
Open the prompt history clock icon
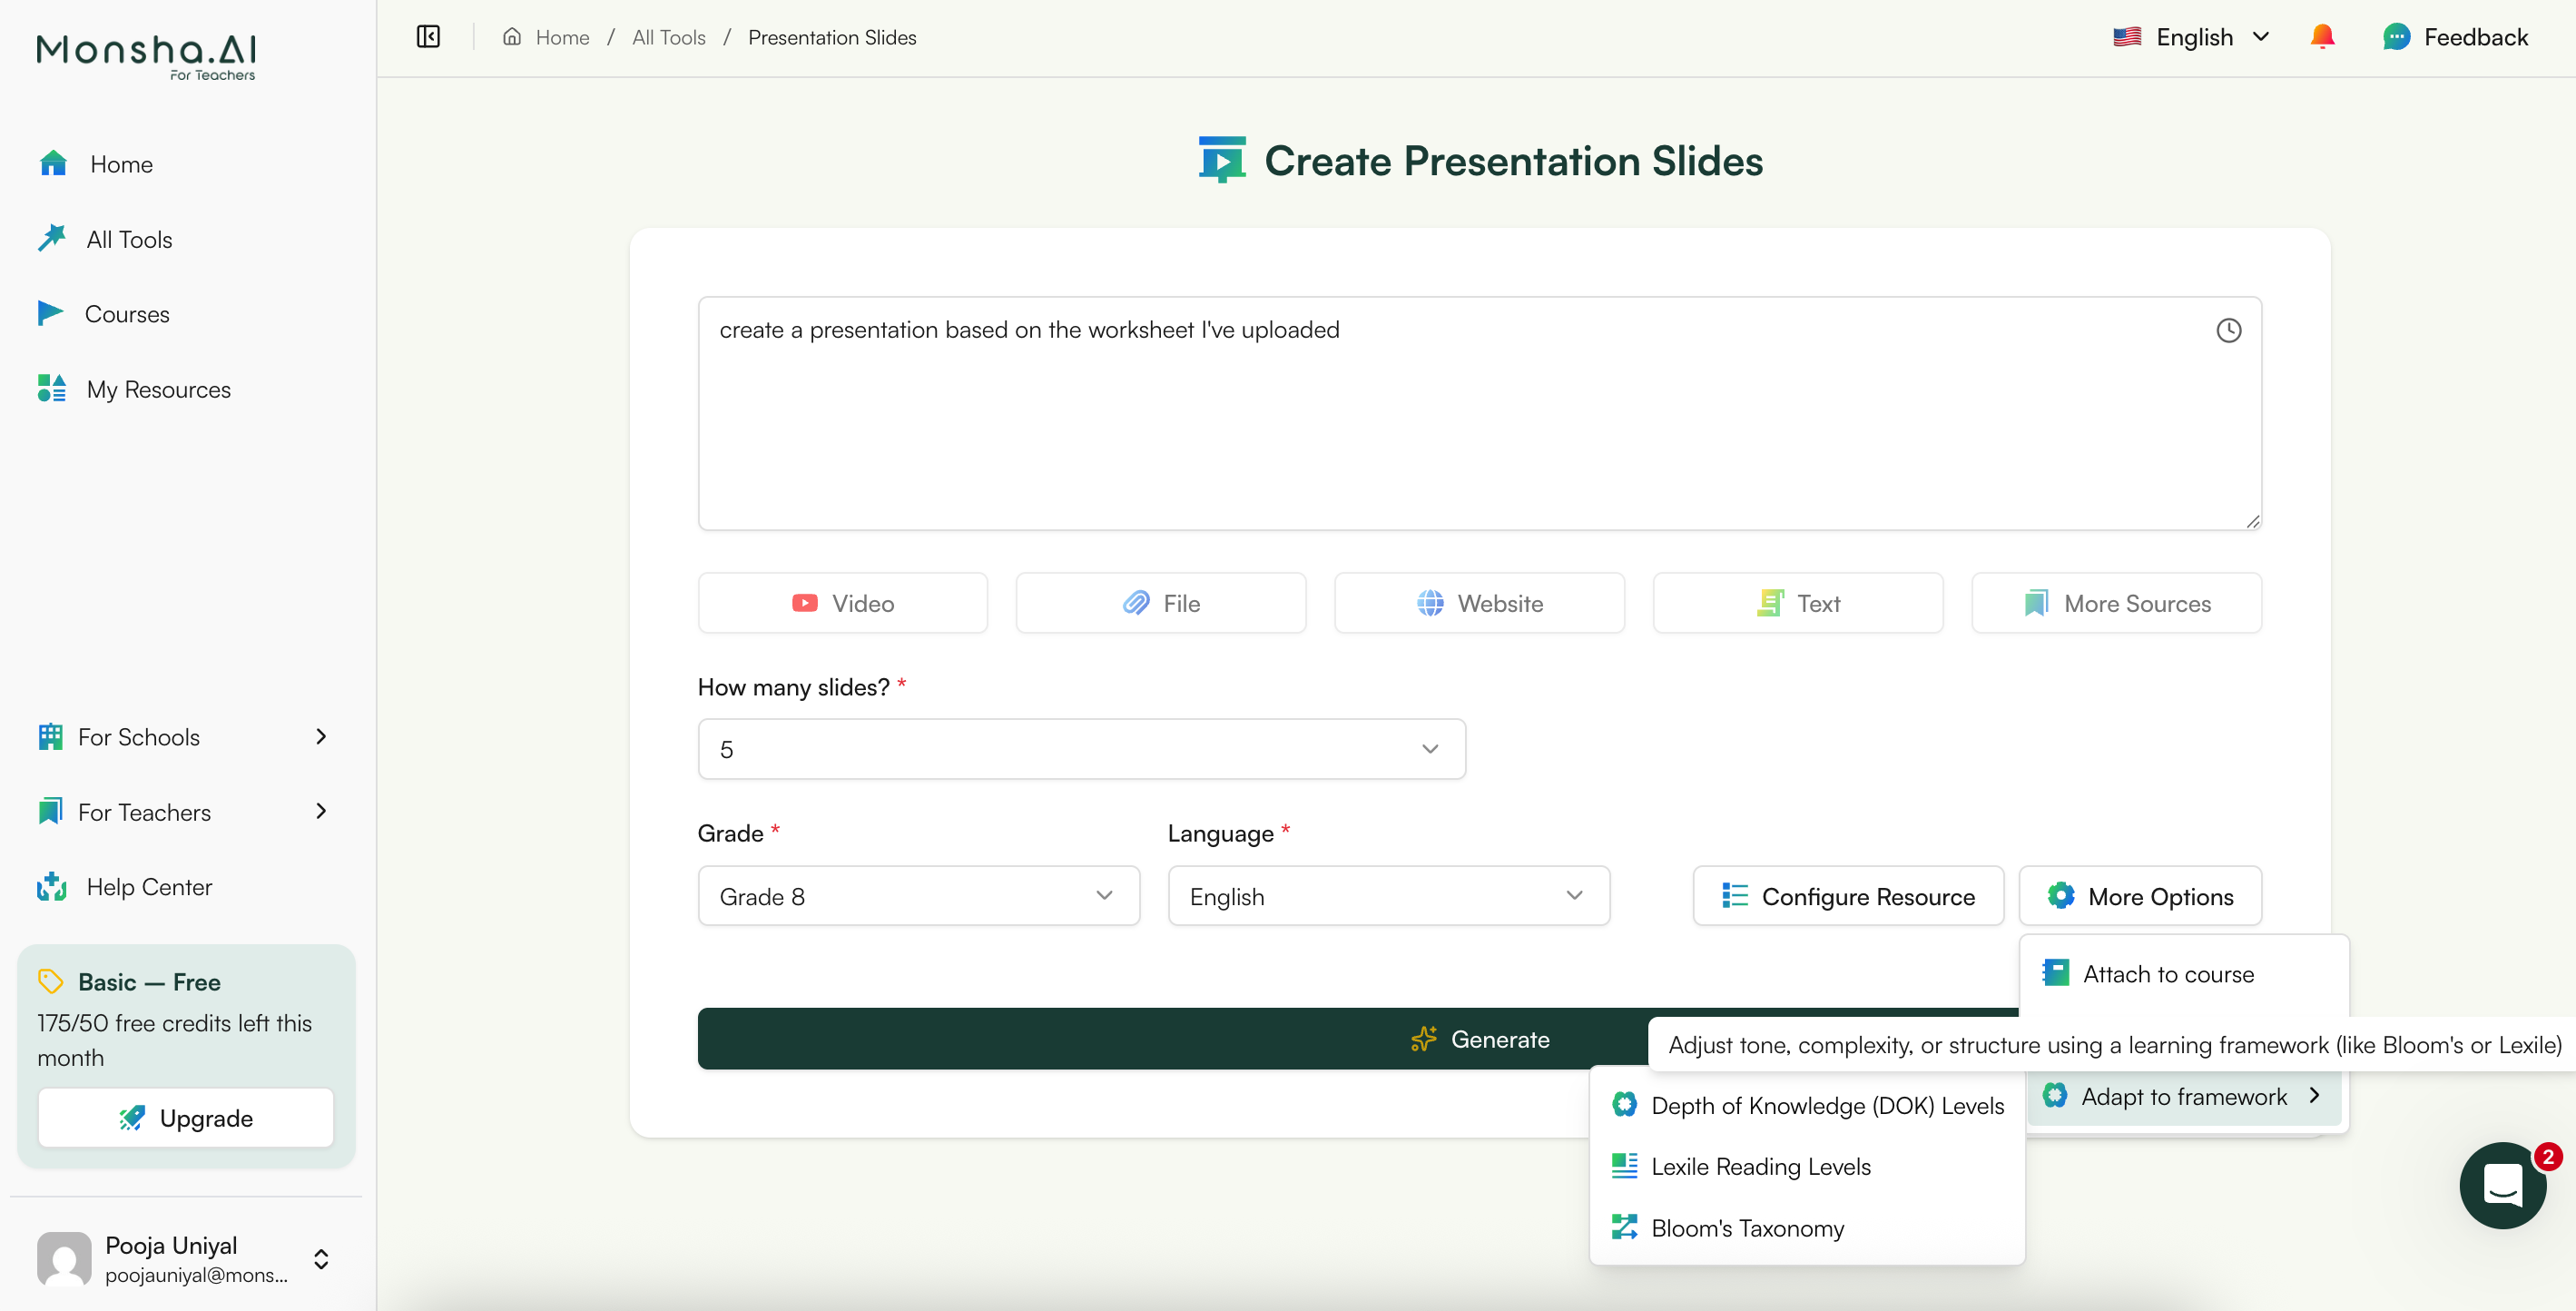coord(2228,330)
